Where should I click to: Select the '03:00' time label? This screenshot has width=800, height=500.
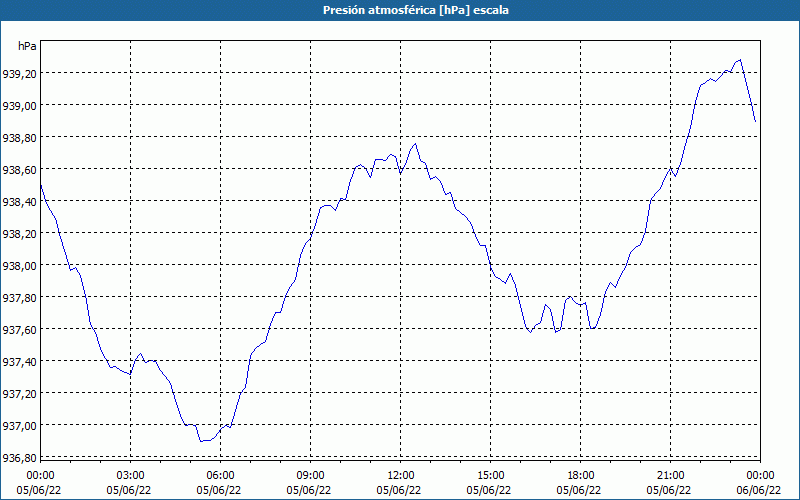pos(131,476)
